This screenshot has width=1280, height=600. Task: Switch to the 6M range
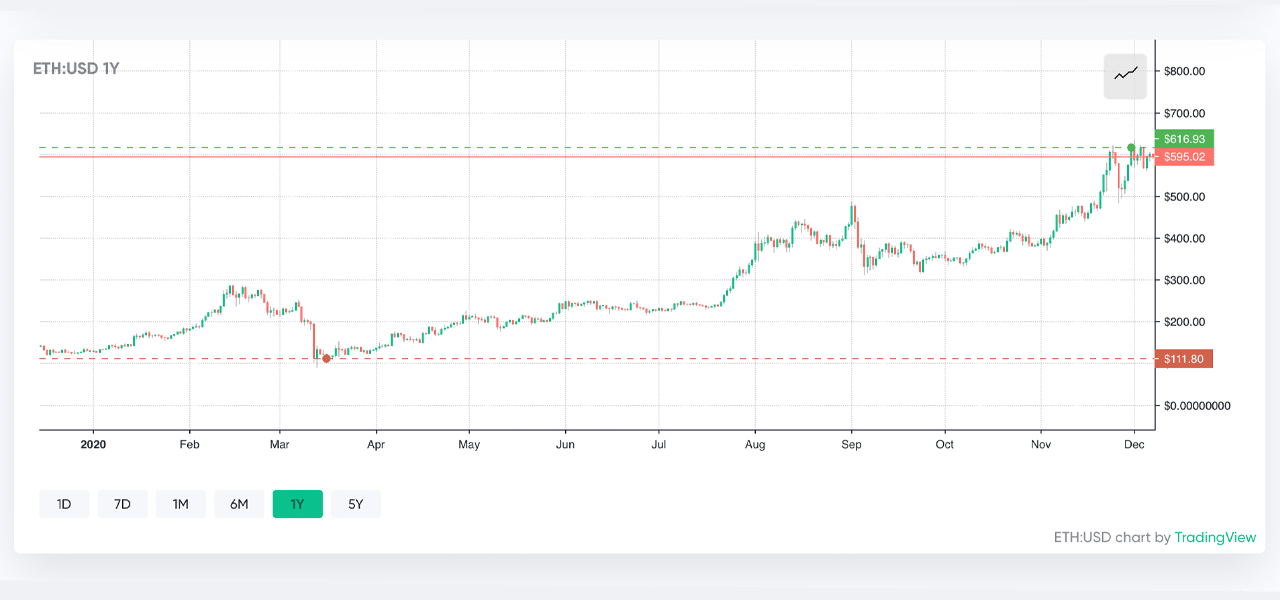(239, 504)
